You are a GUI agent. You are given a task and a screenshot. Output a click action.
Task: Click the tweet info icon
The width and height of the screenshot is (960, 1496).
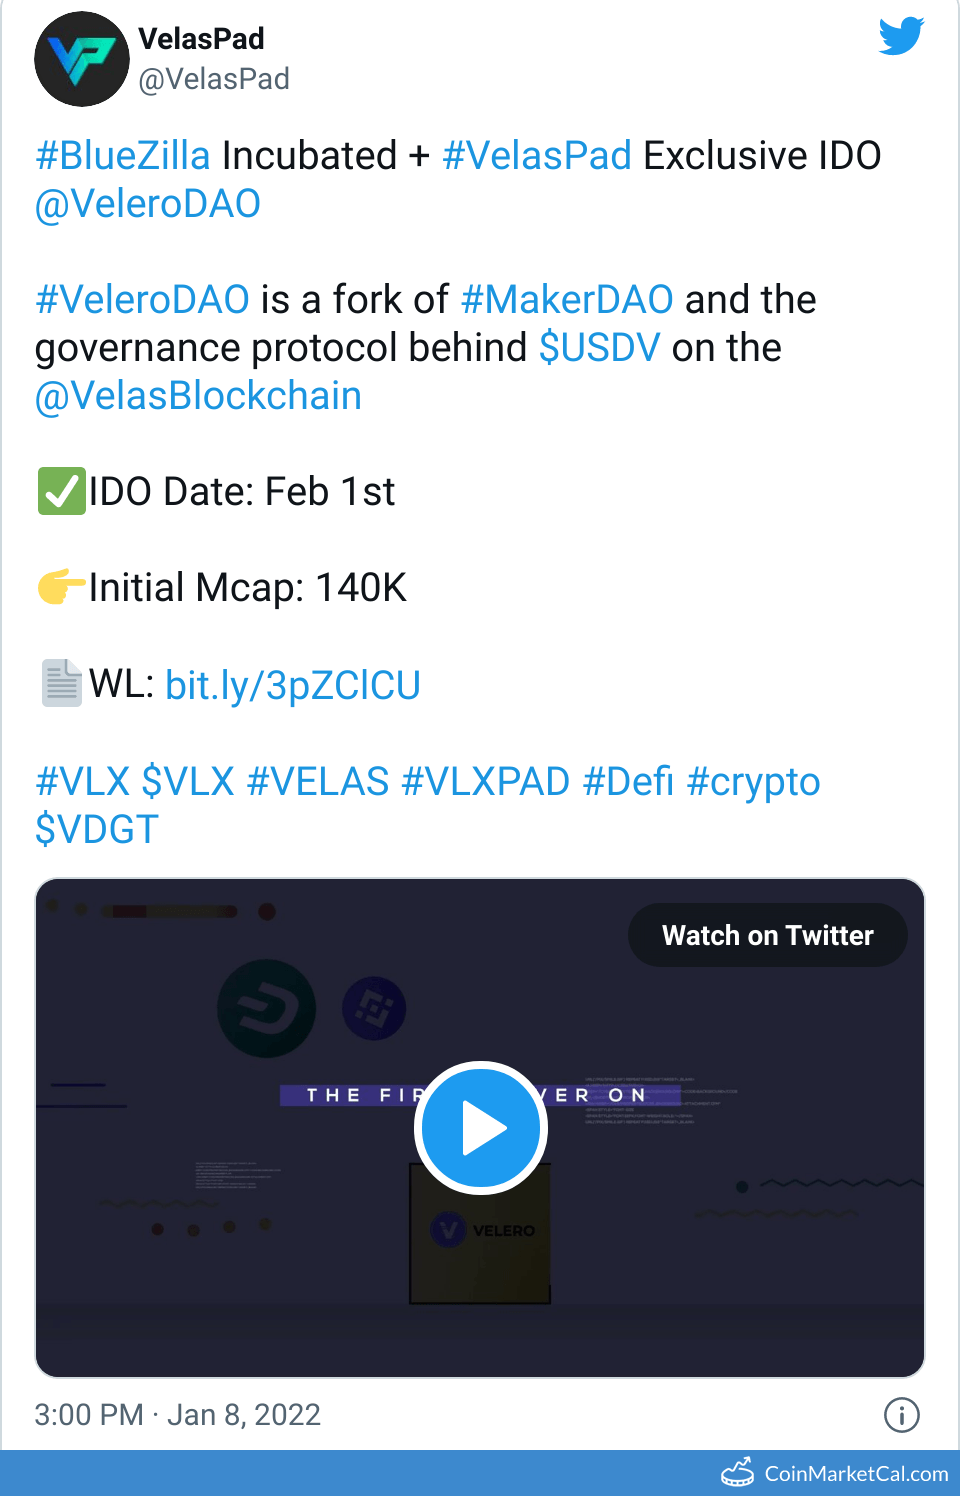pos(901,1415)
